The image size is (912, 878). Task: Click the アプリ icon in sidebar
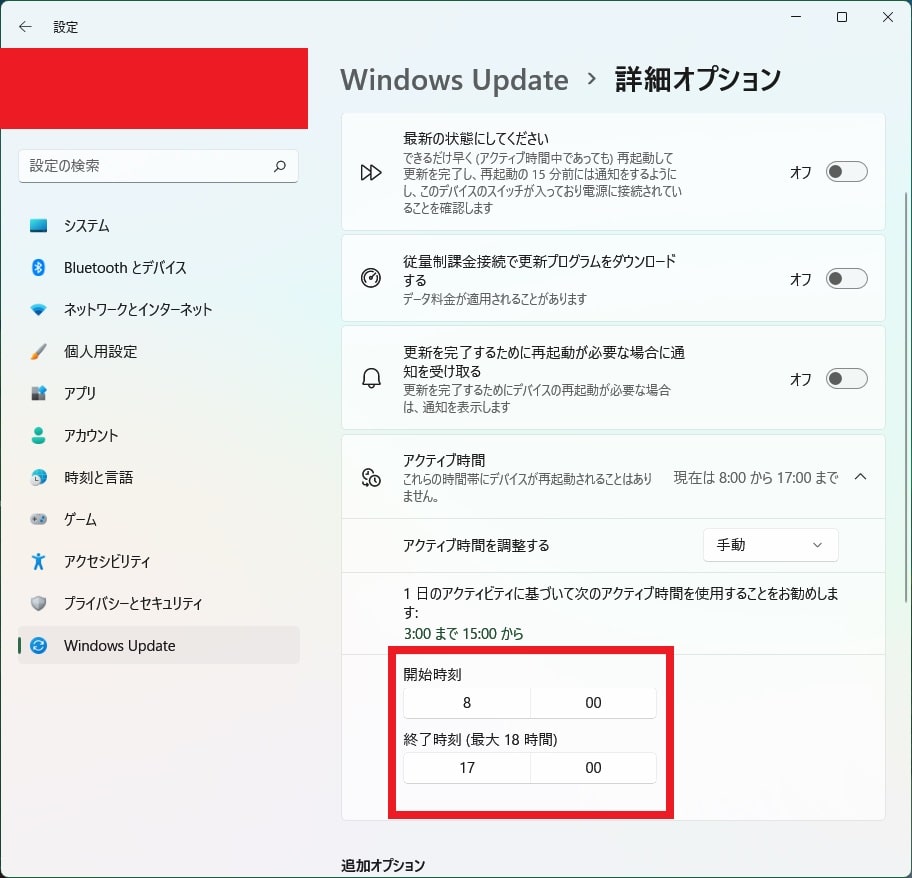tap(38, 394)
